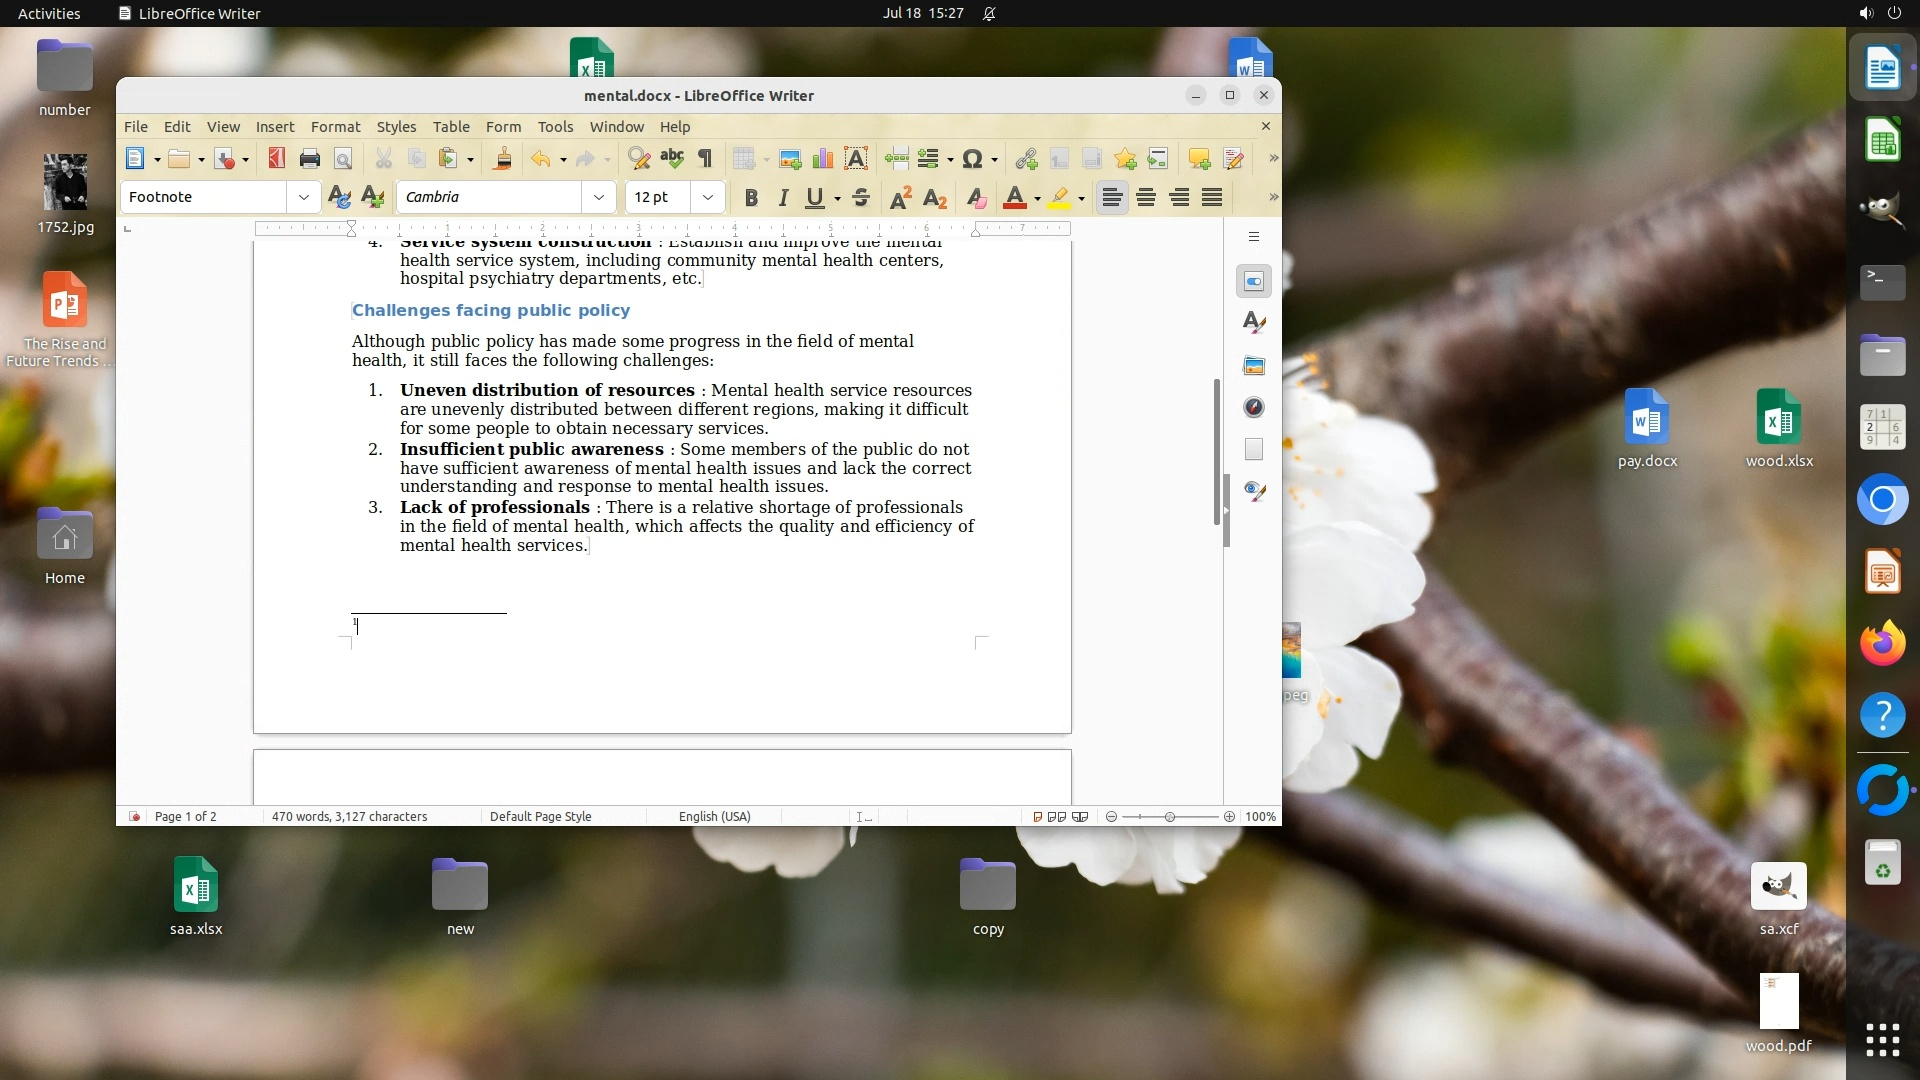
Task: Clone formatting with the paintbrush icon
Action: click(x=503, y=159)
